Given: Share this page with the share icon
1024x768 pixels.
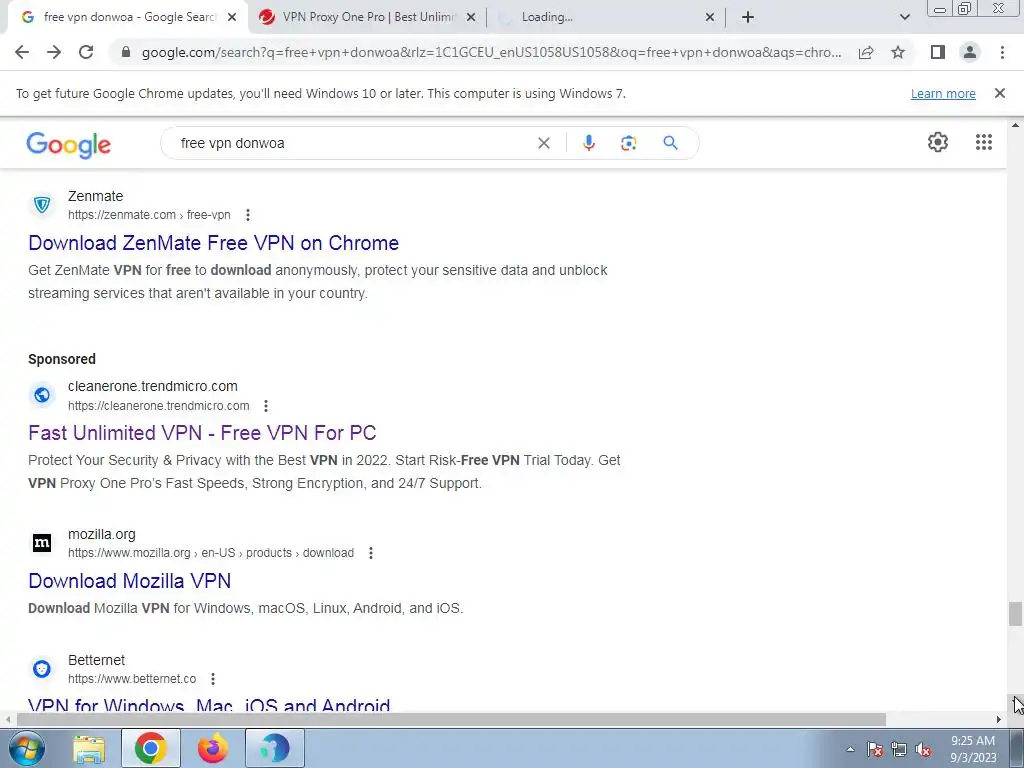Looking at the screenshot, I should [866, 52].
